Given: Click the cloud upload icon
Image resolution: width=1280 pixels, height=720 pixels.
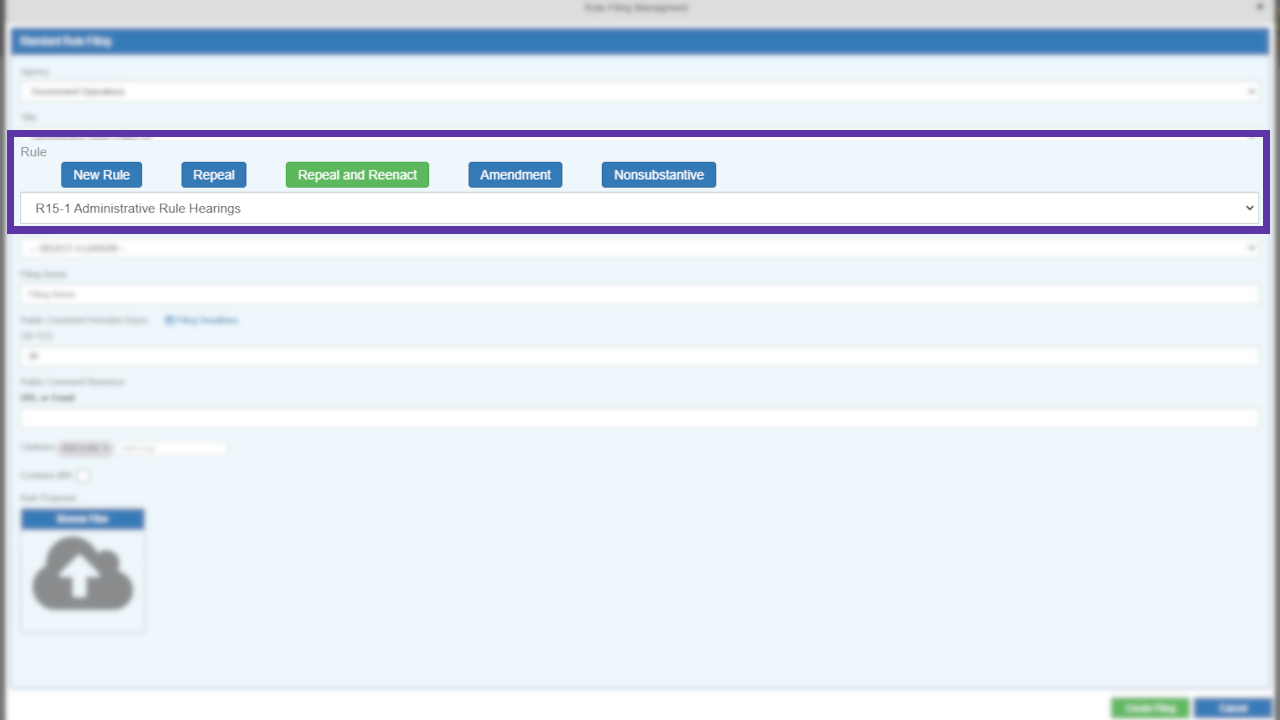Looking at the screenshot, I should (x=82, y=574).
